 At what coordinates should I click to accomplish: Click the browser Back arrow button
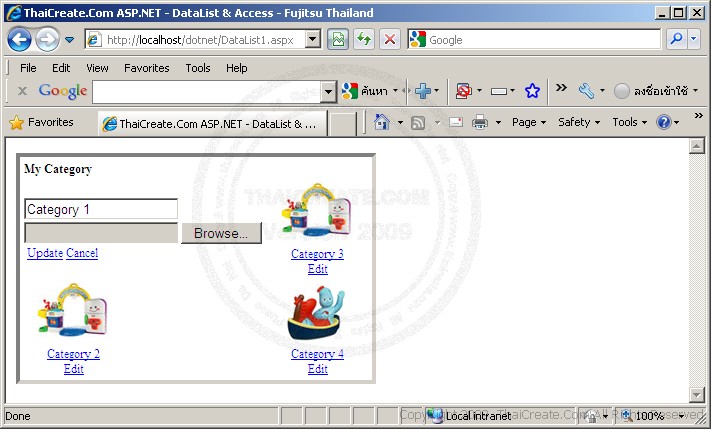[19, 40]
